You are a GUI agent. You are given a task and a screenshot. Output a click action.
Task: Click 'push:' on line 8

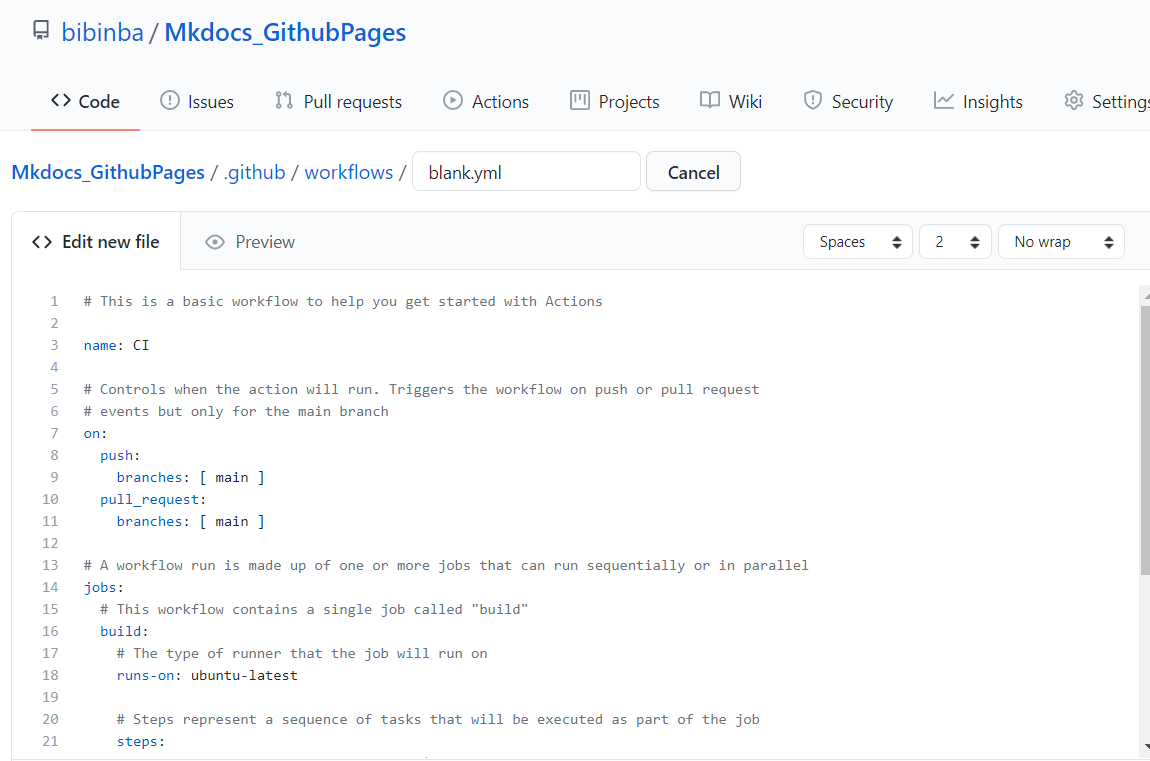[x=120, y=455]
